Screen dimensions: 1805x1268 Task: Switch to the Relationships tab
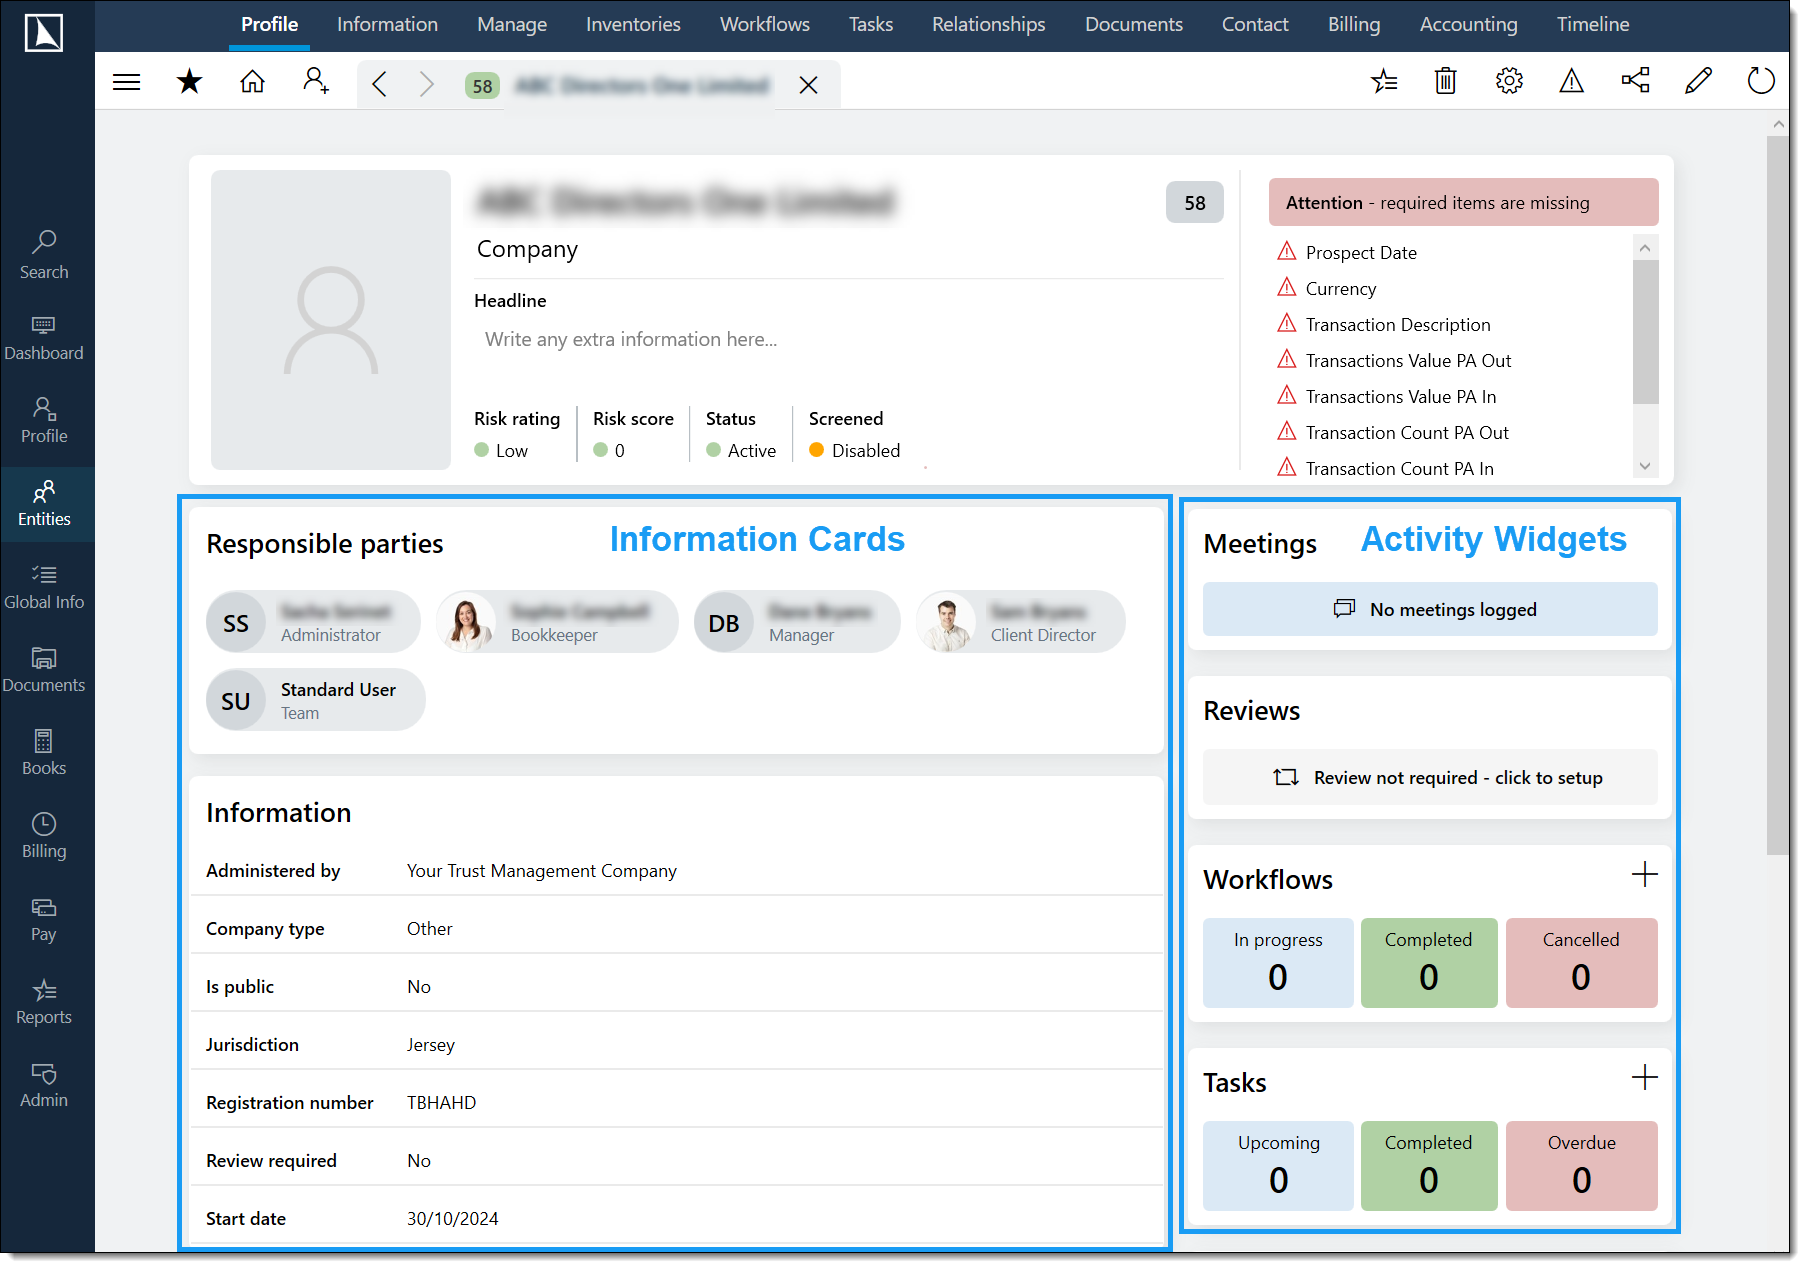point(988,25)
